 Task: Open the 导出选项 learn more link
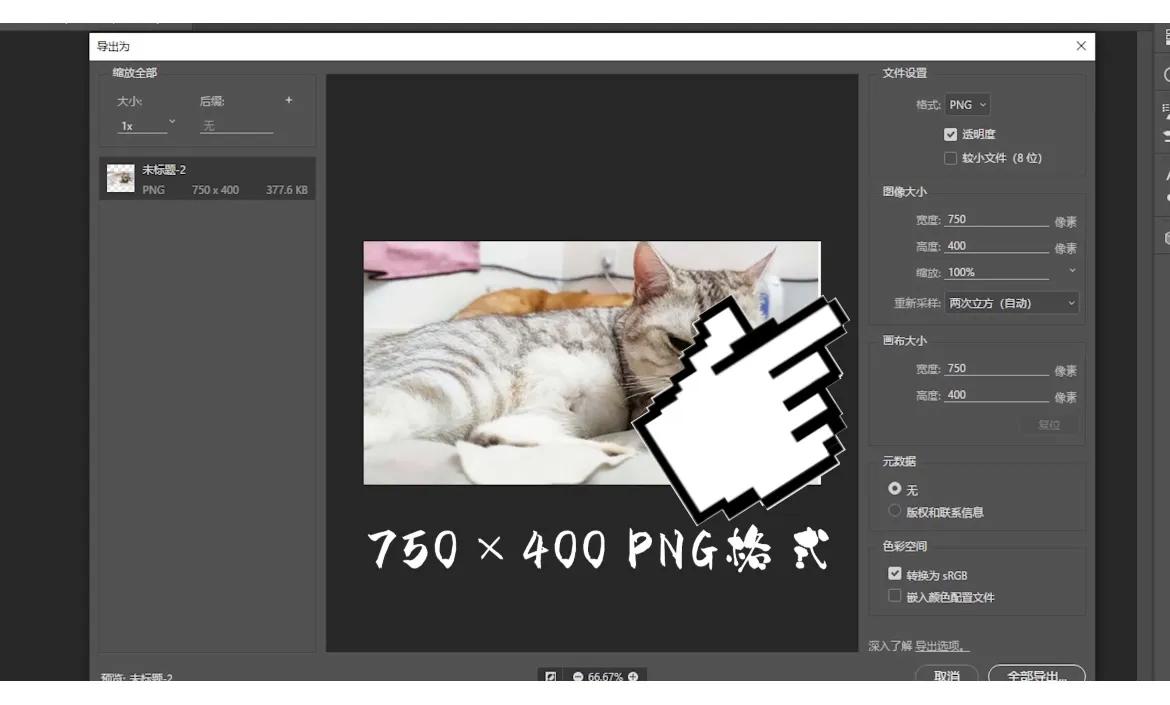pos(942,646)
